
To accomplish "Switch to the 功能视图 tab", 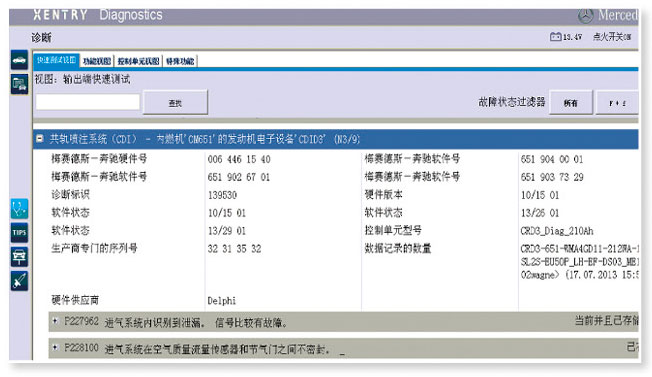I will (x=97, y=61).
